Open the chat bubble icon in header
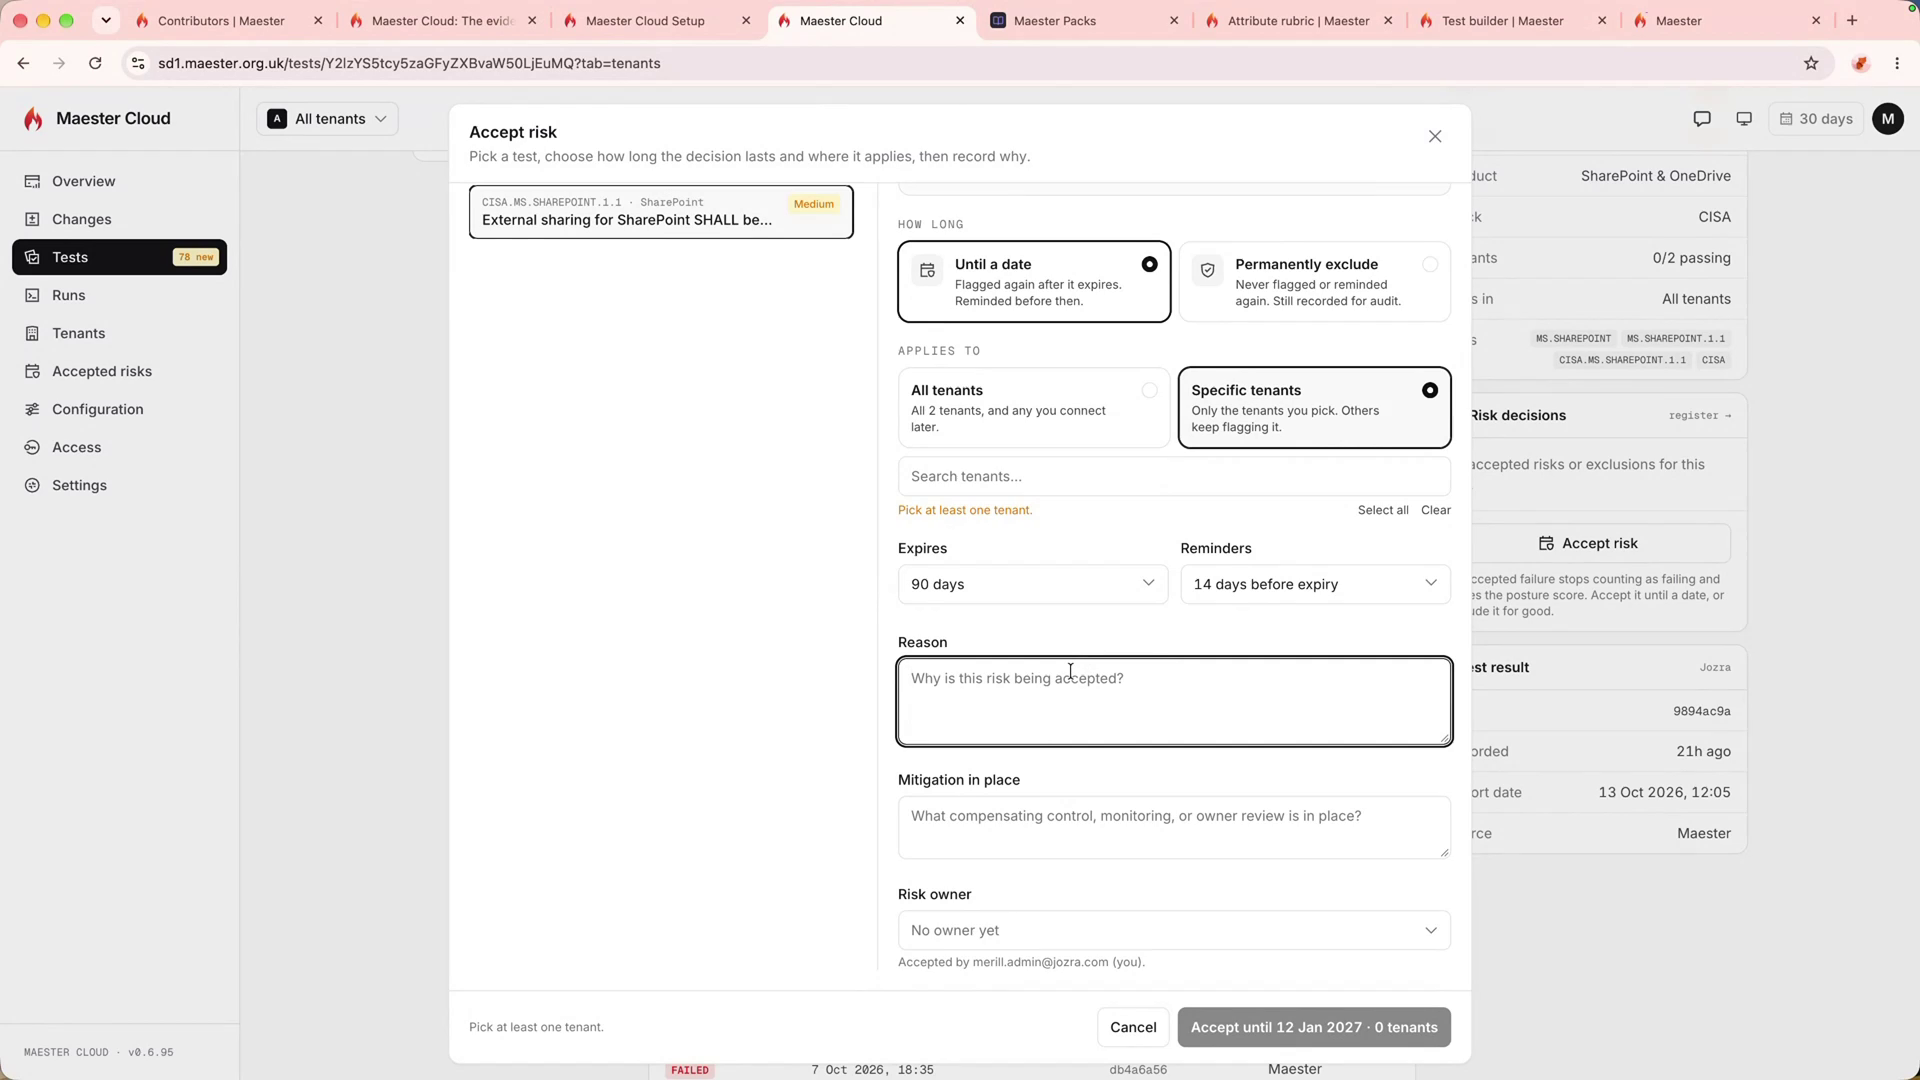The image size is (1920, 1080). tap(1702, 119)
